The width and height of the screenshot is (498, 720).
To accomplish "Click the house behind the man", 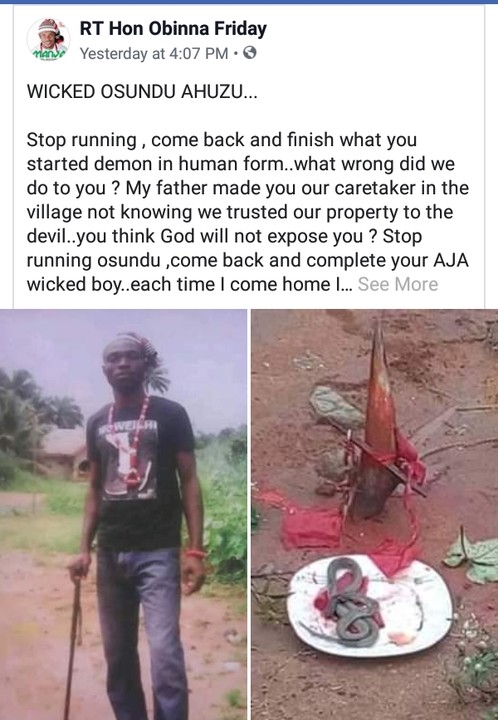I will [x=64, y=454].
